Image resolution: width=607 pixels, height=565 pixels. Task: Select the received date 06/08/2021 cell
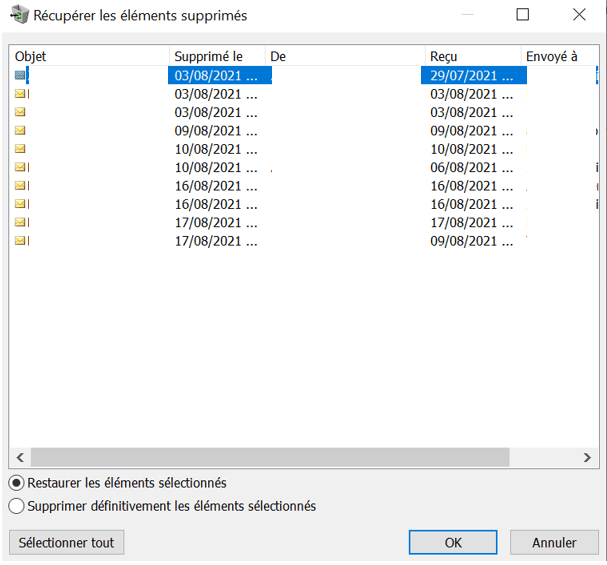[472, 168]
